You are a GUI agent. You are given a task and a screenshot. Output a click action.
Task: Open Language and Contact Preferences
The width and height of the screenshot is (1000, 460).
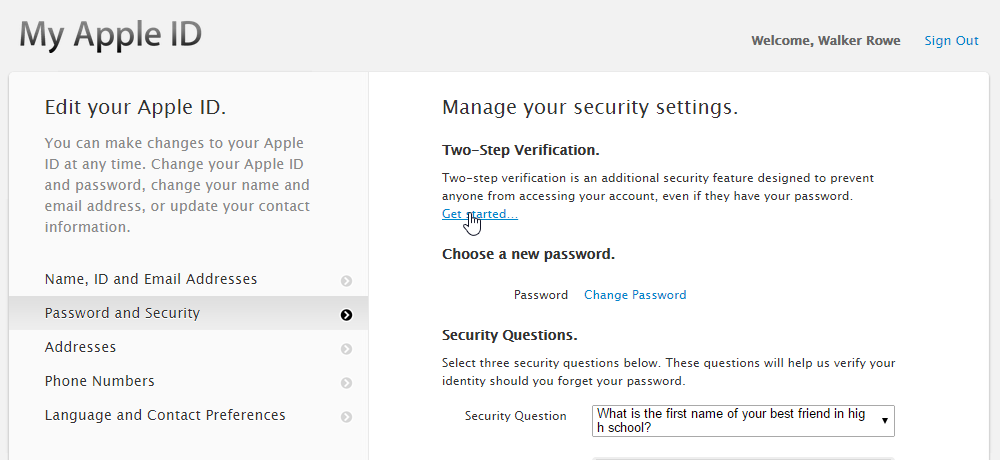click(x=189, y=415)
